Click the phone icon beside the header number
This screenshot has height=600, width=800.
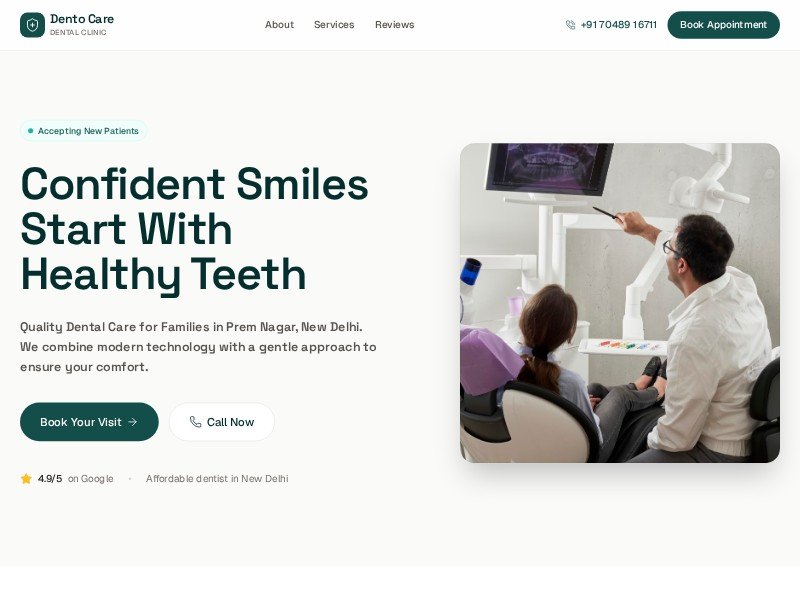click(570, 24)
